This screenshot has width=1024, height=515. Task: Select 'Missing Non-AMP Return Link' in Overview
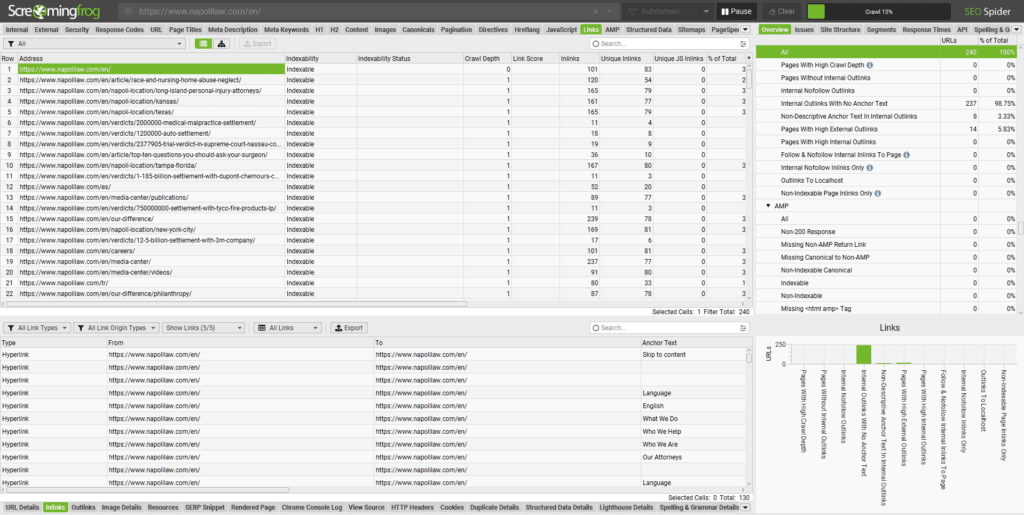pos(886,244)
